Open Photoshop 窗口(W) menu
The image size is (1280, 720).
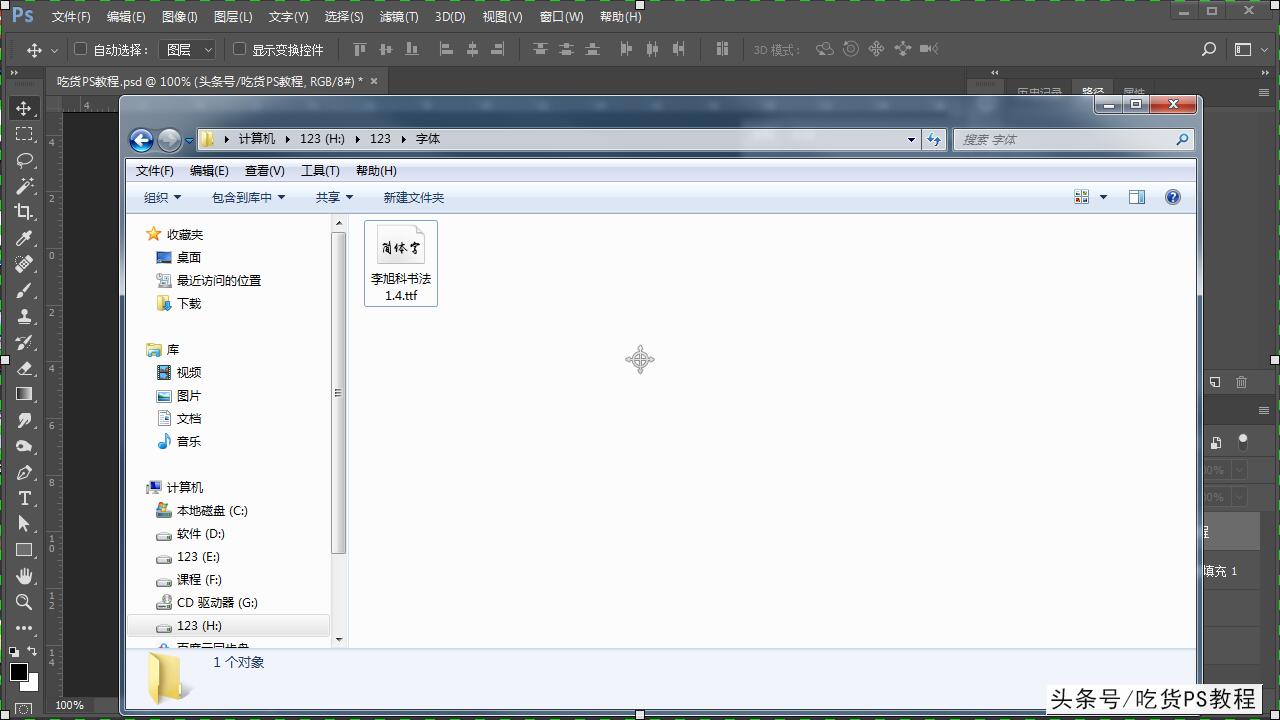coord(561,17)
